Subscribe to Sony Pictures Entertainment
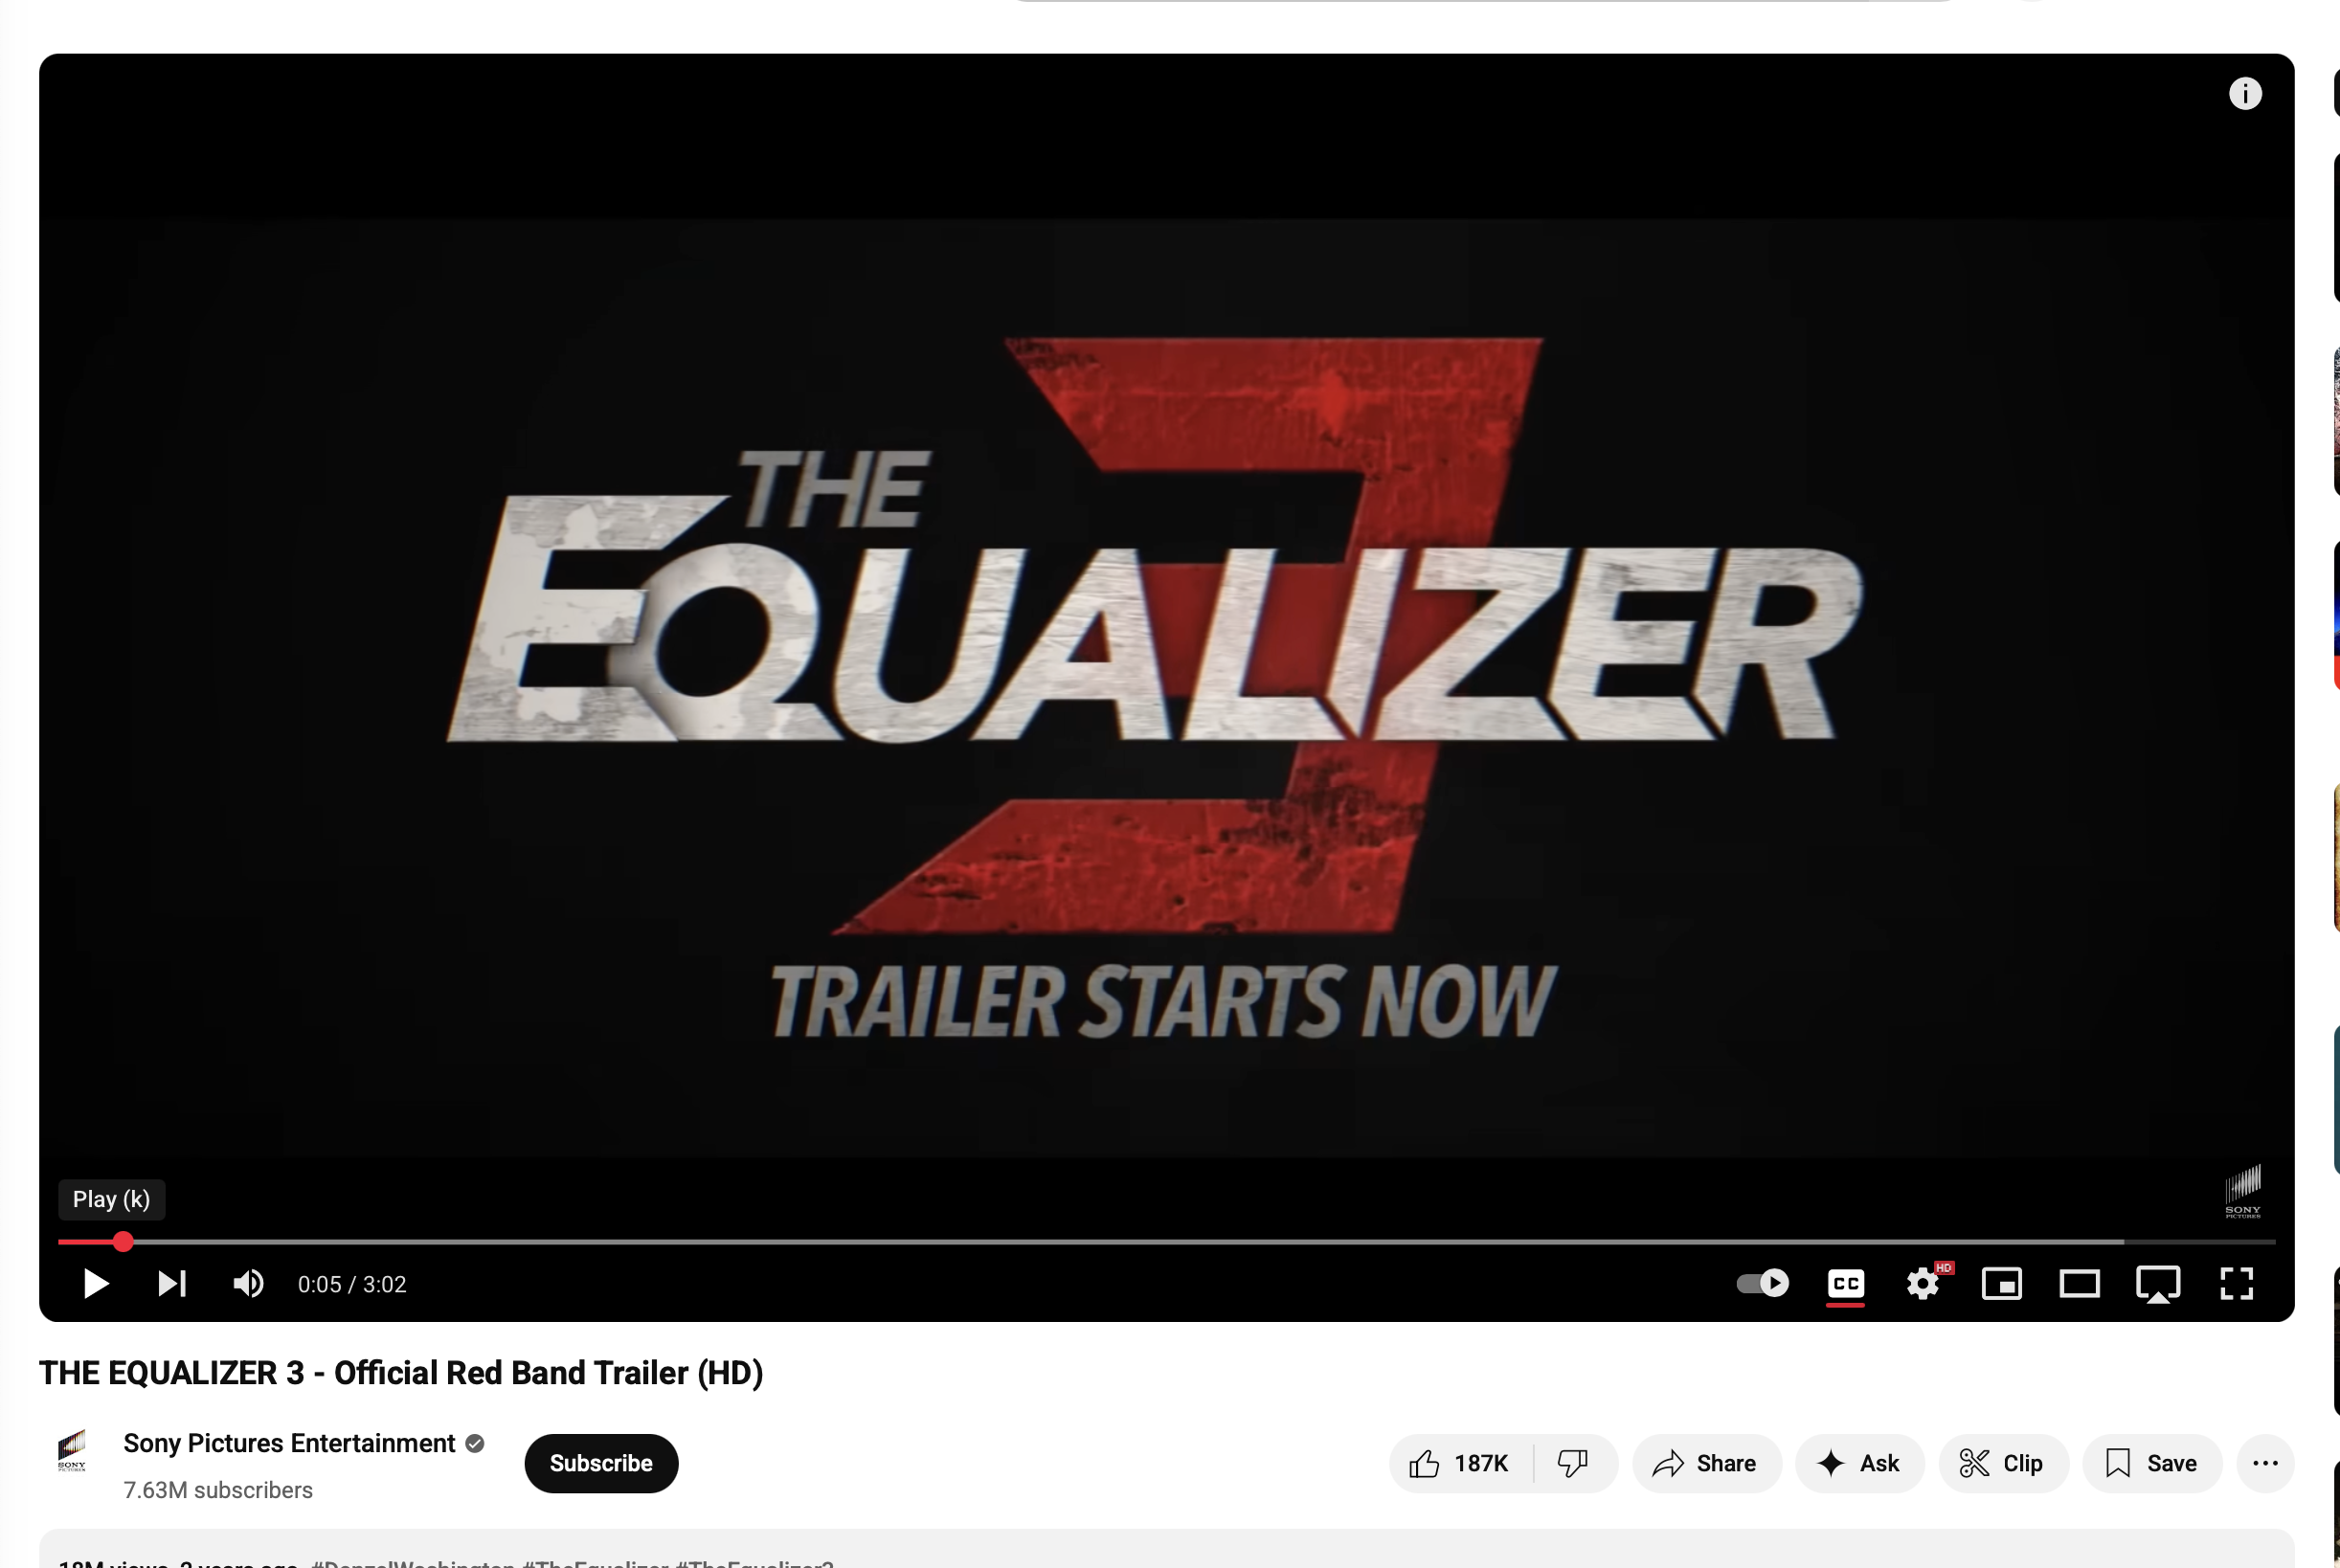 click(x=601, y=1463)
